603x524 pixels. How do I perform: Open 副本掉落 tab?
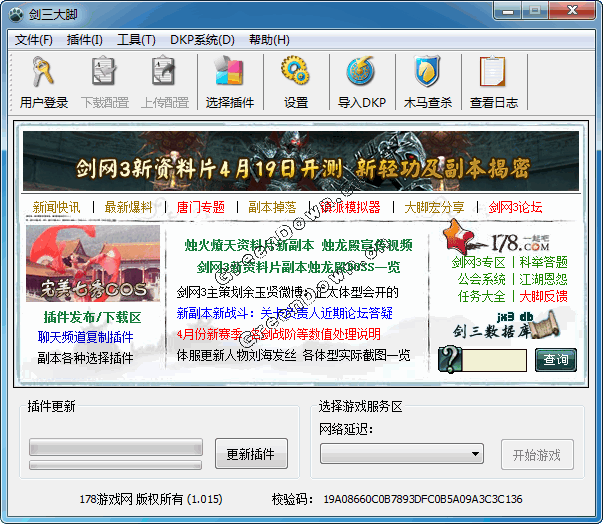[272, 207]
